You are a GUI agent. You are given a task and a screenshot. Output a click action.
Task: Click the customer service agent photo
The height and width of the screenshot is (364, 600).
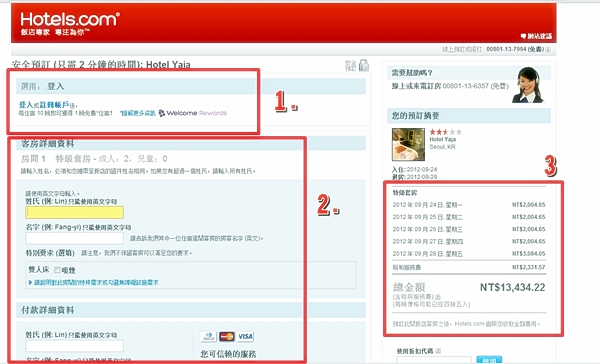tap(528, 85)
